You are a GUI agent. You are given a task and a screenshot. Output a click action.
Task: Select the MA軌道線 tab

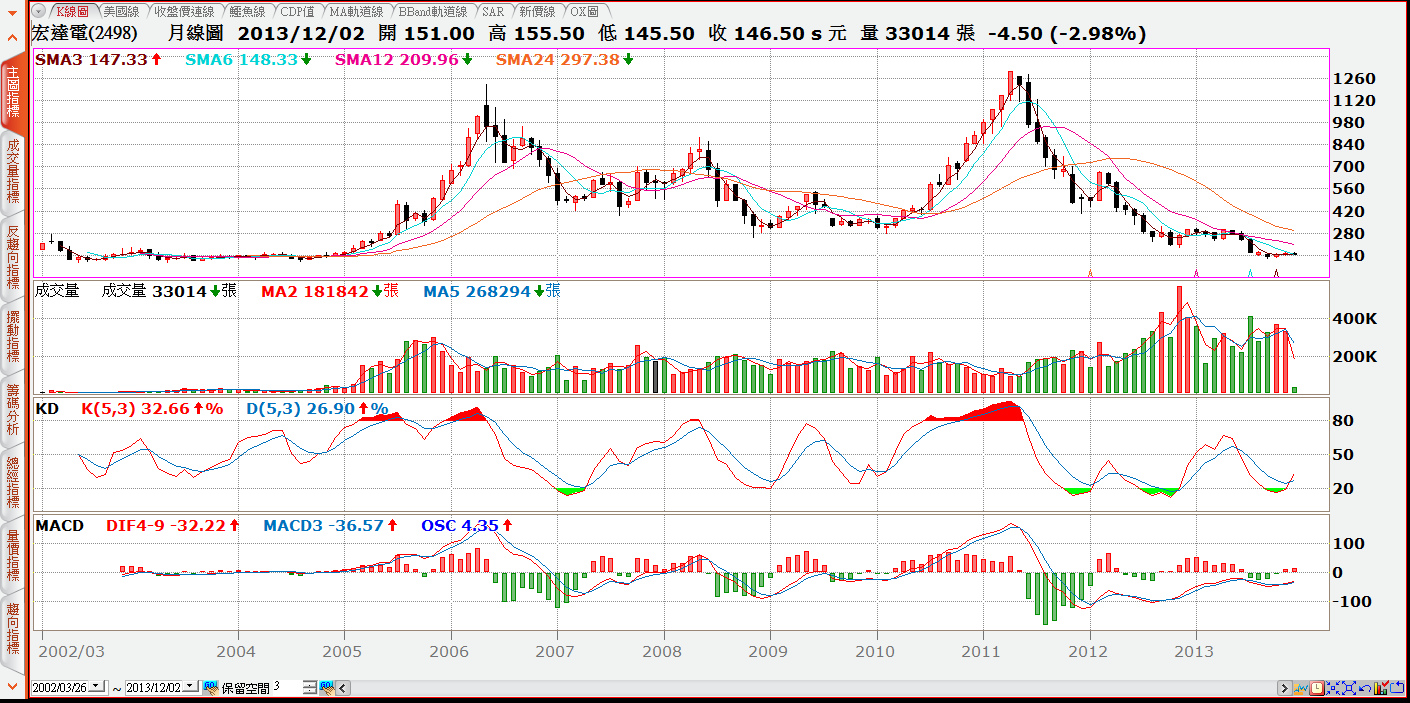(357, 11)
